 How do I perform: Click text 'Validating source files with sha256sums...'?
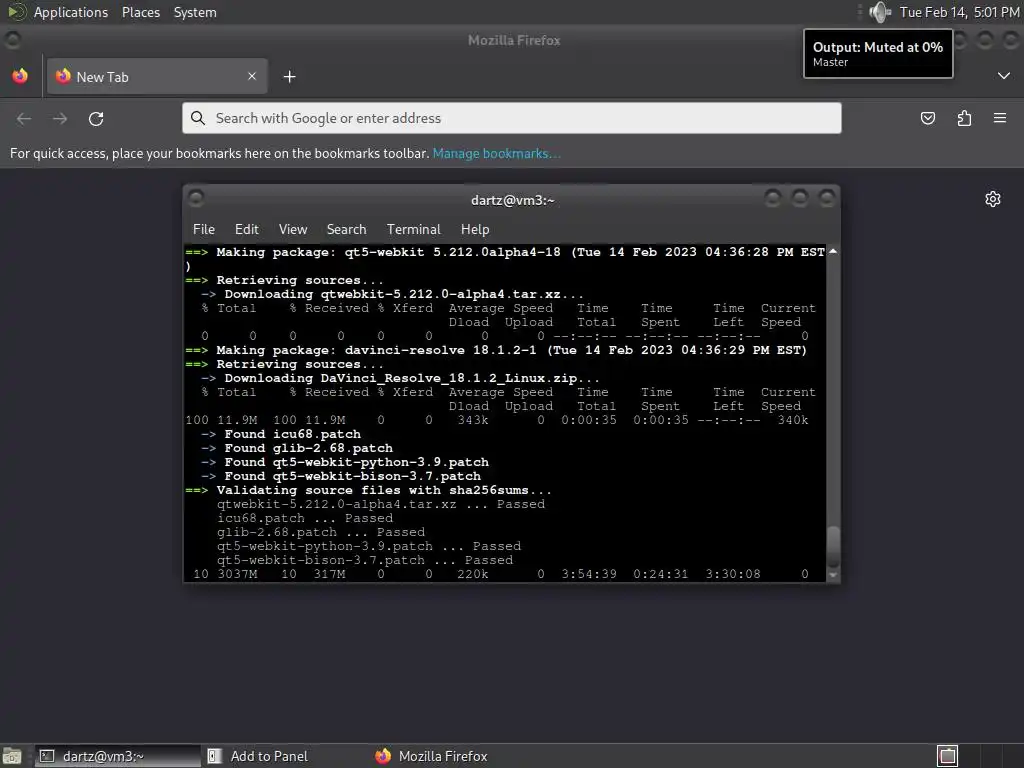tap(384, 490)
